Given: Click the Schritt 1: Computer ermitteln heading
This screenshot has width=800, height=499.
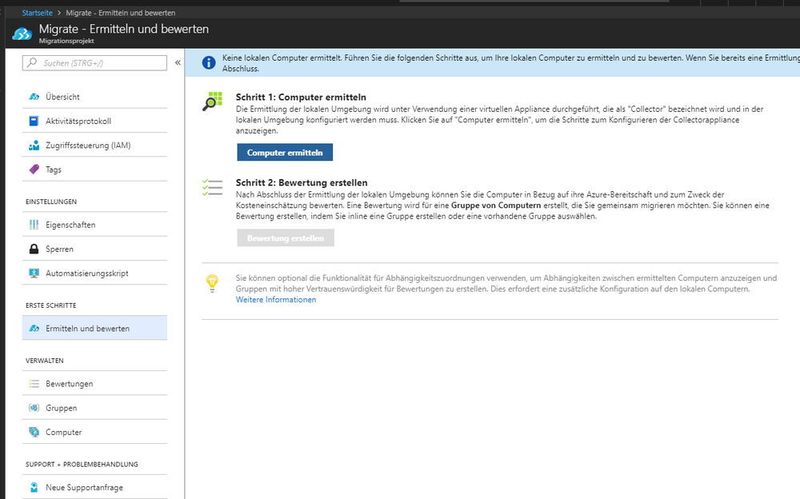Looking at the screenshot, I should coord(301,97).
